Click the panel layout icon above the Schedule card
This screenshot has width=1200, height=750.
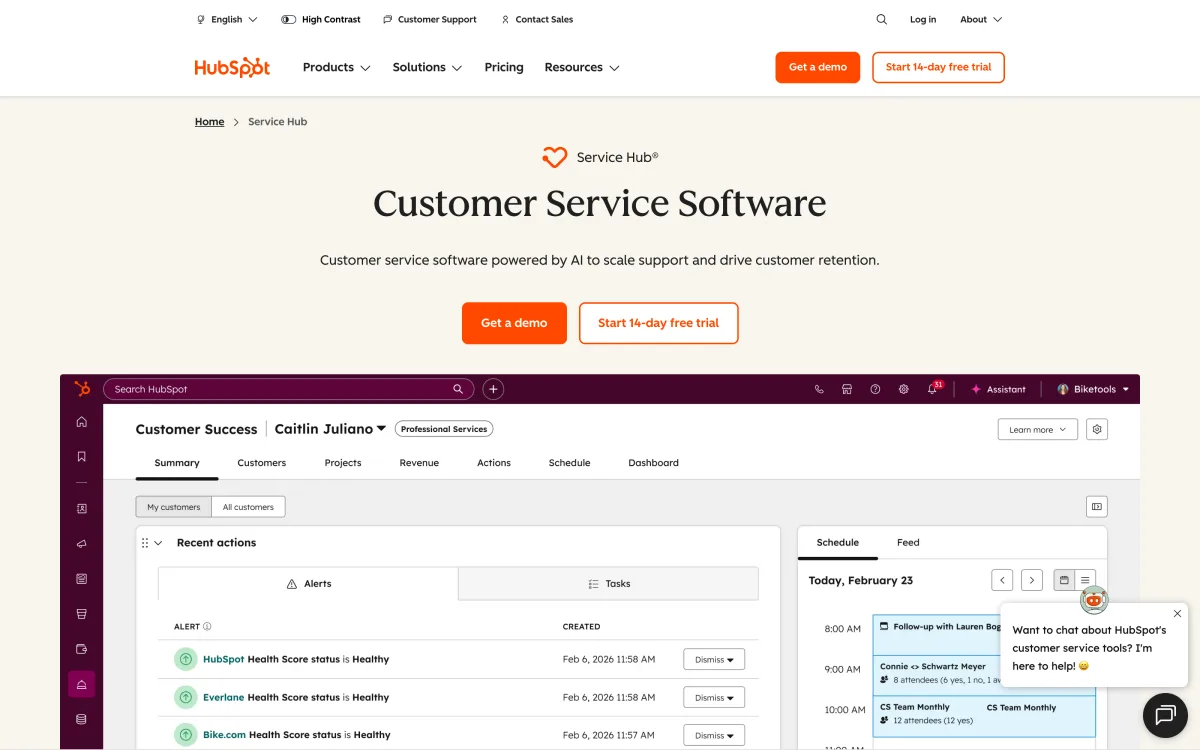[1097, 506]
